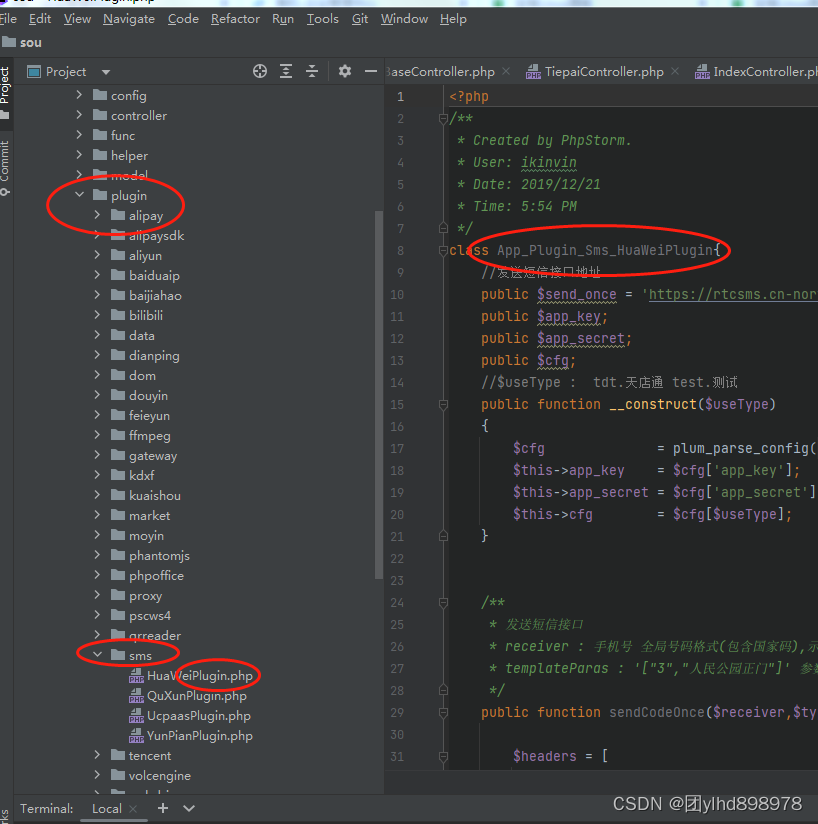Click the Collapse All icon in Project panel
Viewport: 818px width, 824px height.
312,71
